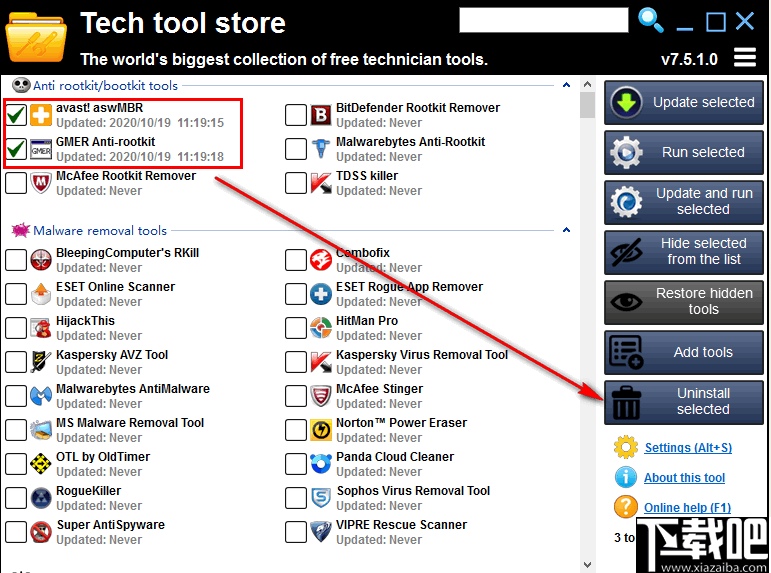Open the About this tool link
771x573 pixels.
pyautogui.click(x=684, y=478)
